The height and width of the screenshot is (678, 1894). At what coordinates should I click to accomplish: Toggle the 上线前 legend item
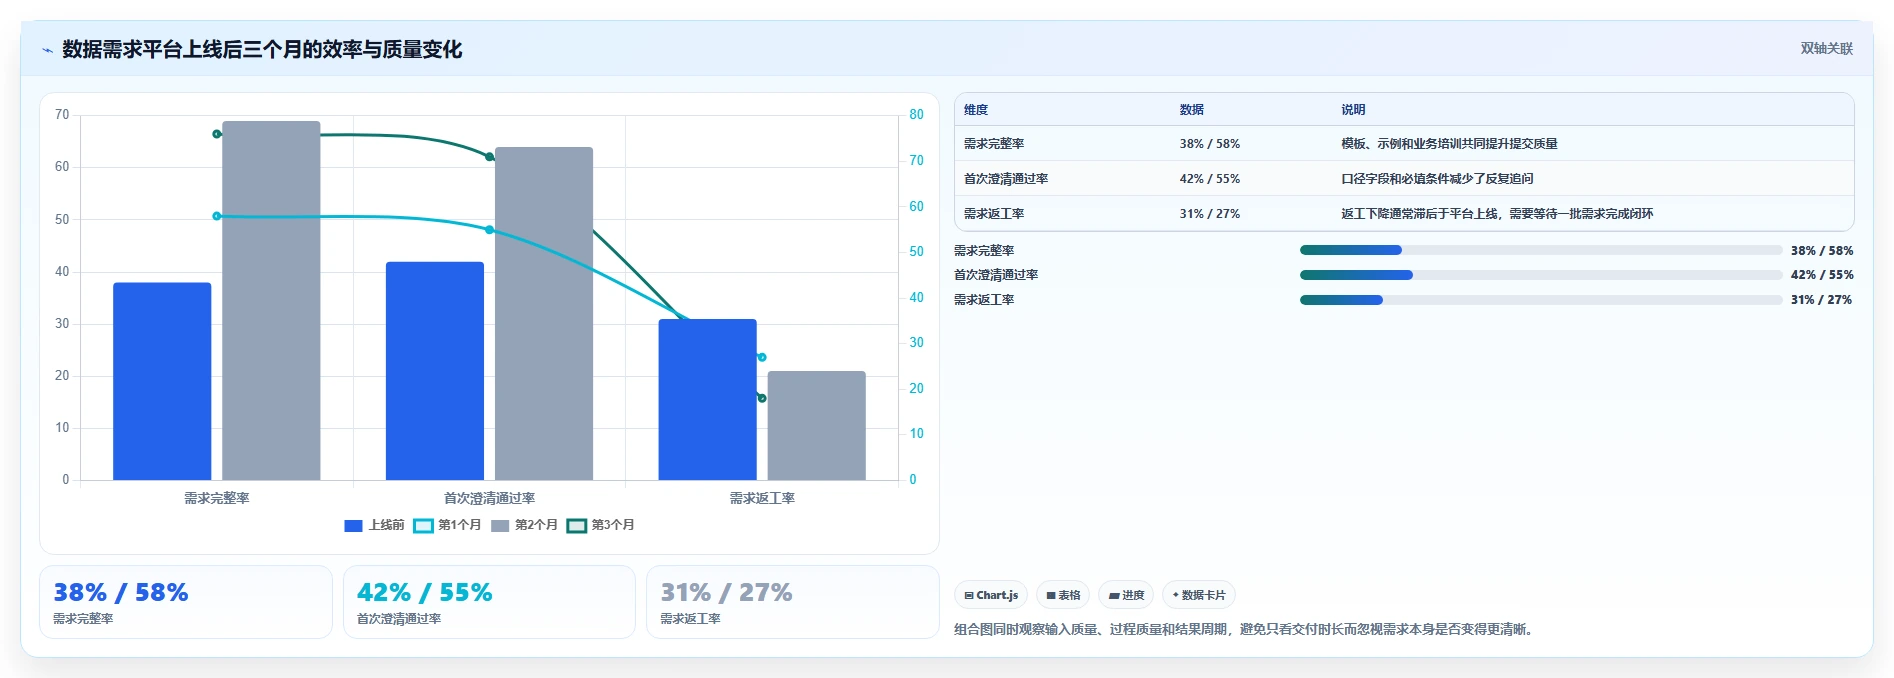coord(374,525)
